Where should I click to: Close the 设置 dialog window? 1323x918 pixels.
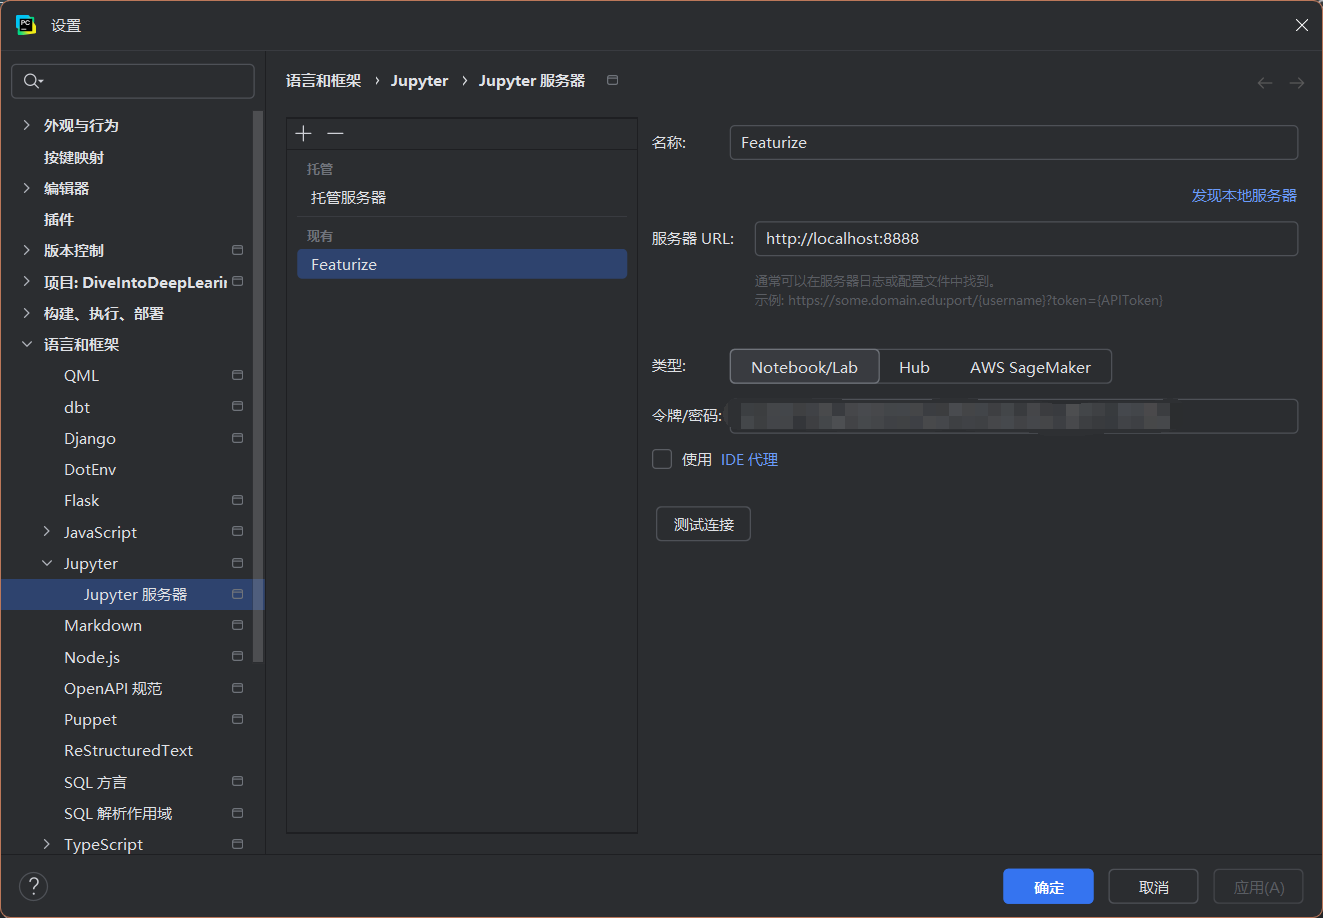pos(1301,25)
